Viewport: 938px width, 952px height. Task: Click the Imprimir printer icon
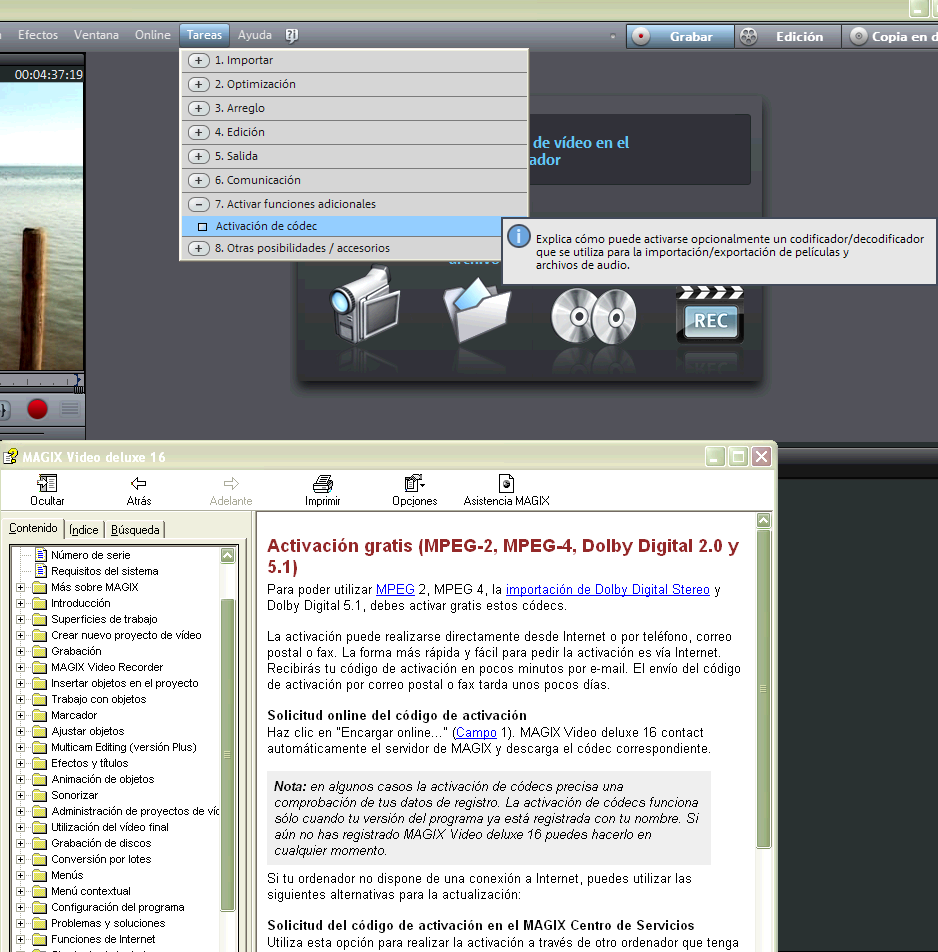tap(322, 484)
